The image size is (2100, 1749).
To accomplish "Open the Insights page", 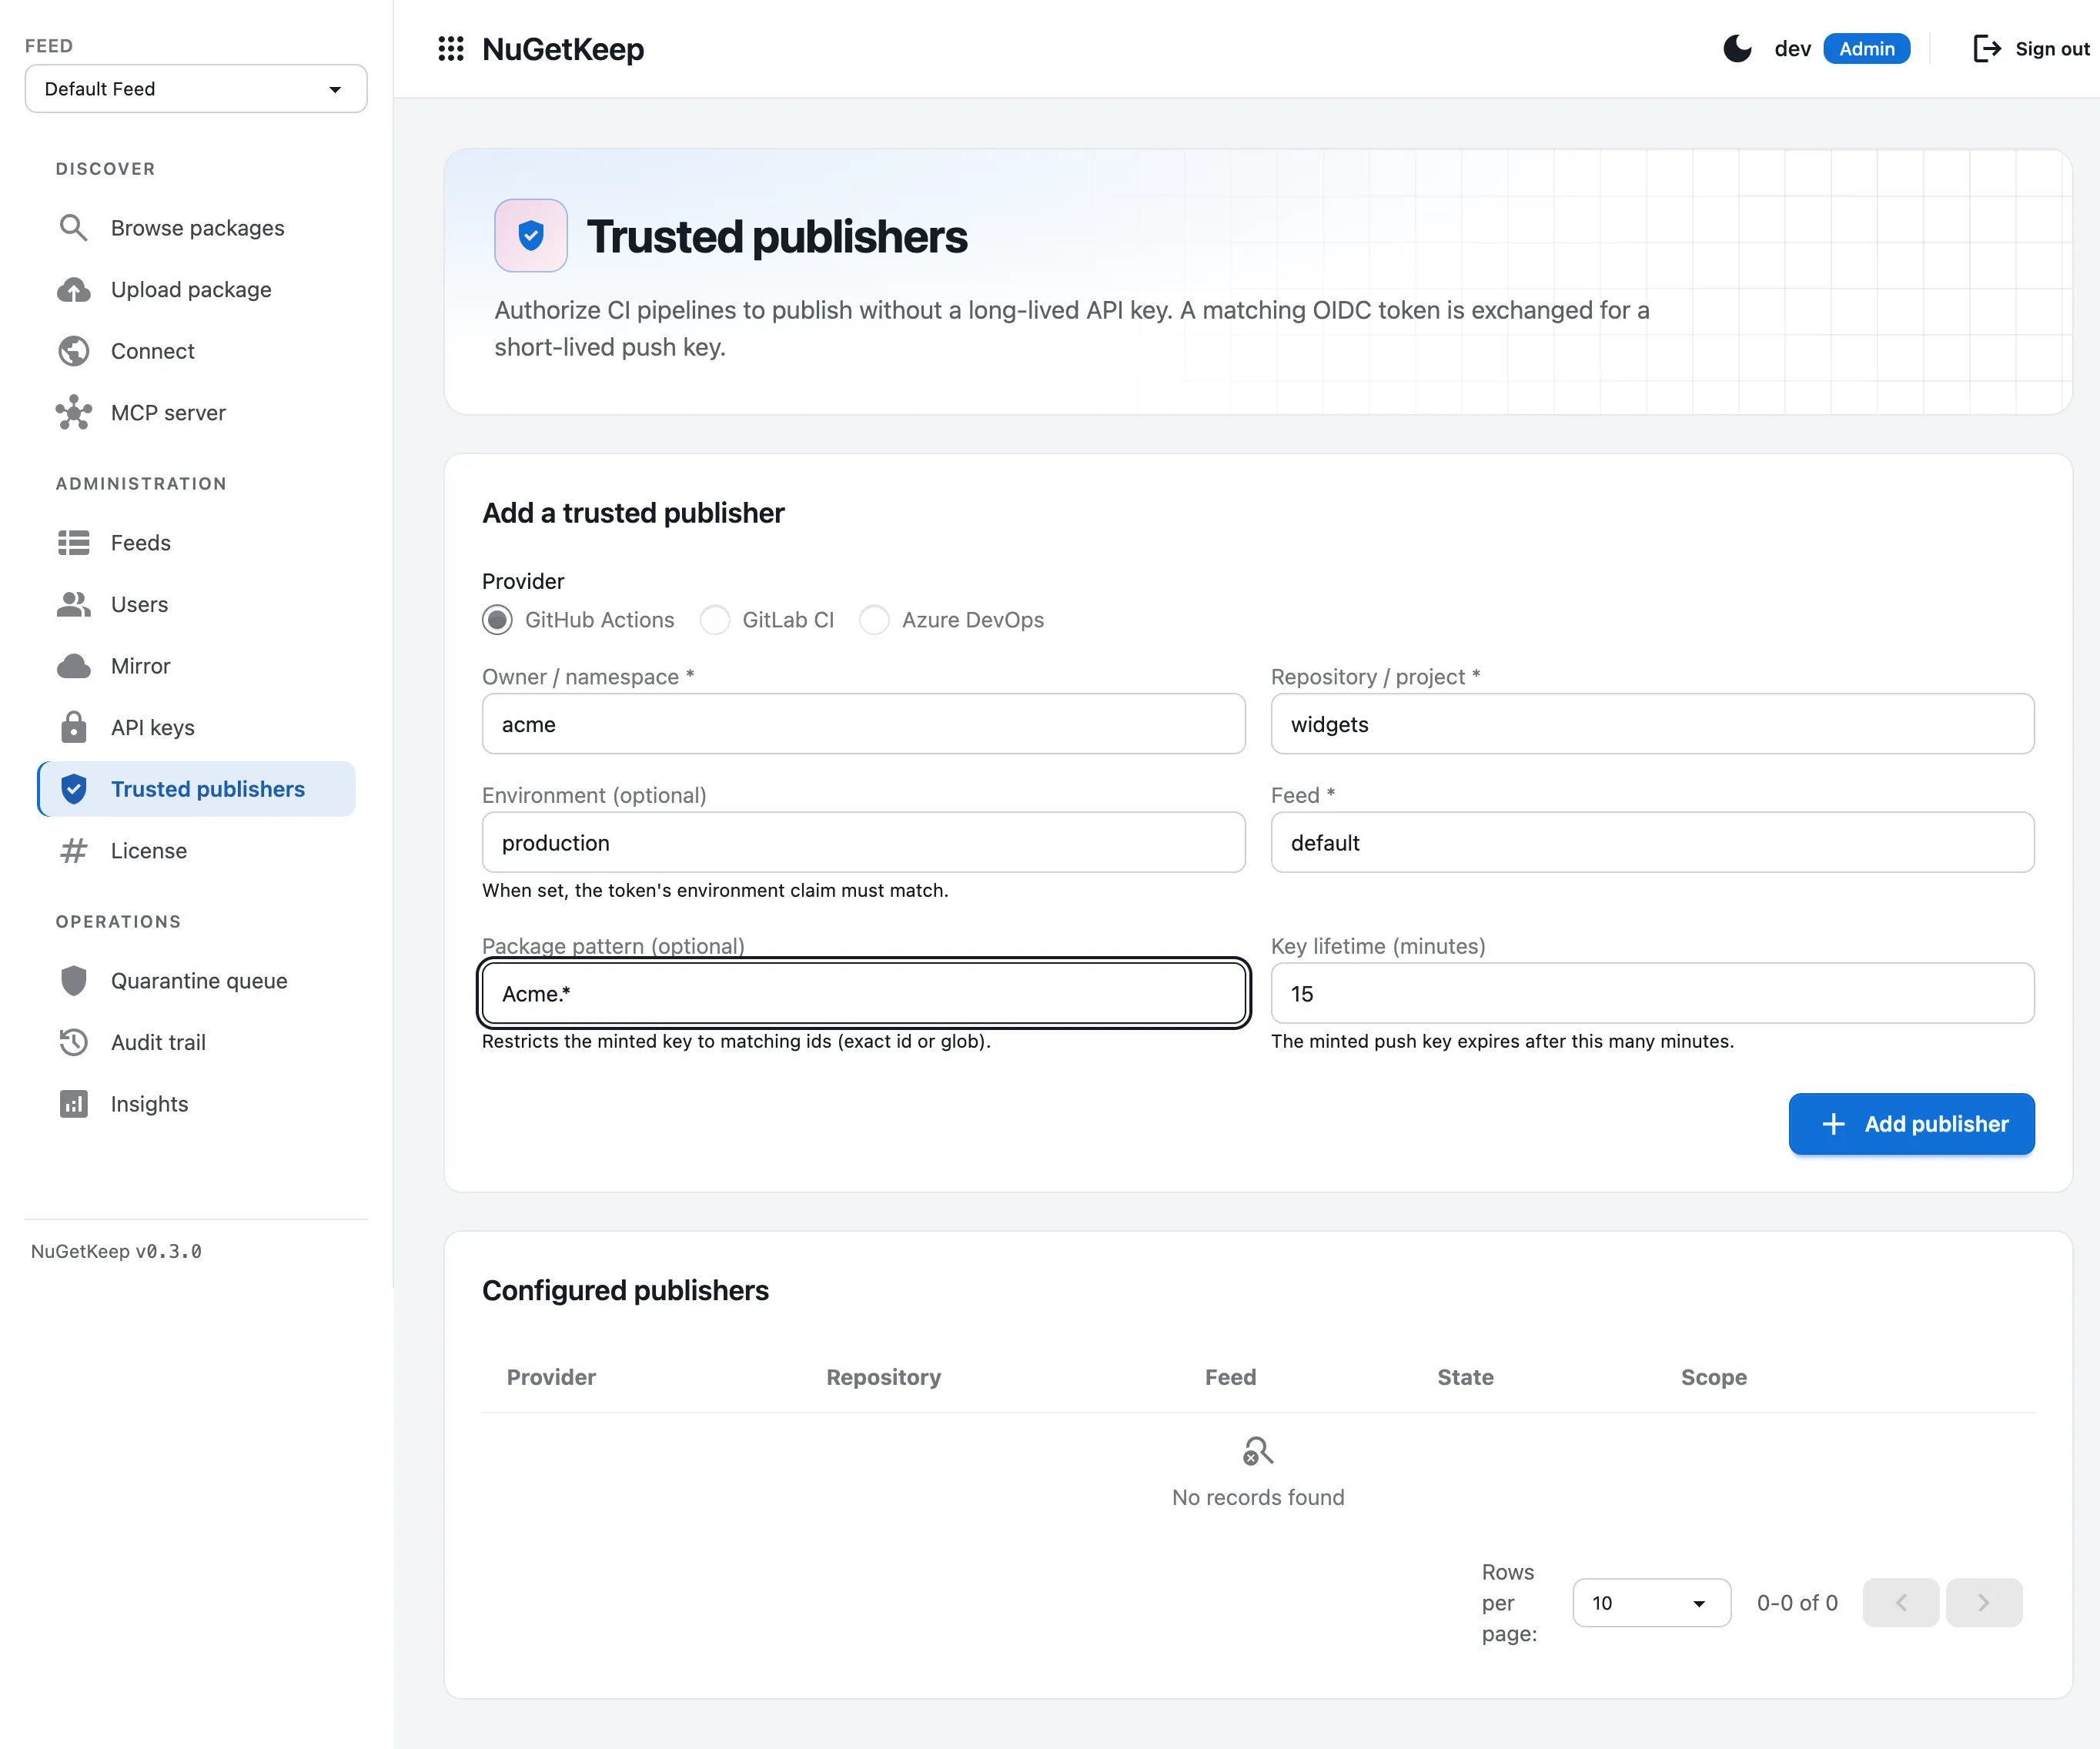I will [197, 1104].
